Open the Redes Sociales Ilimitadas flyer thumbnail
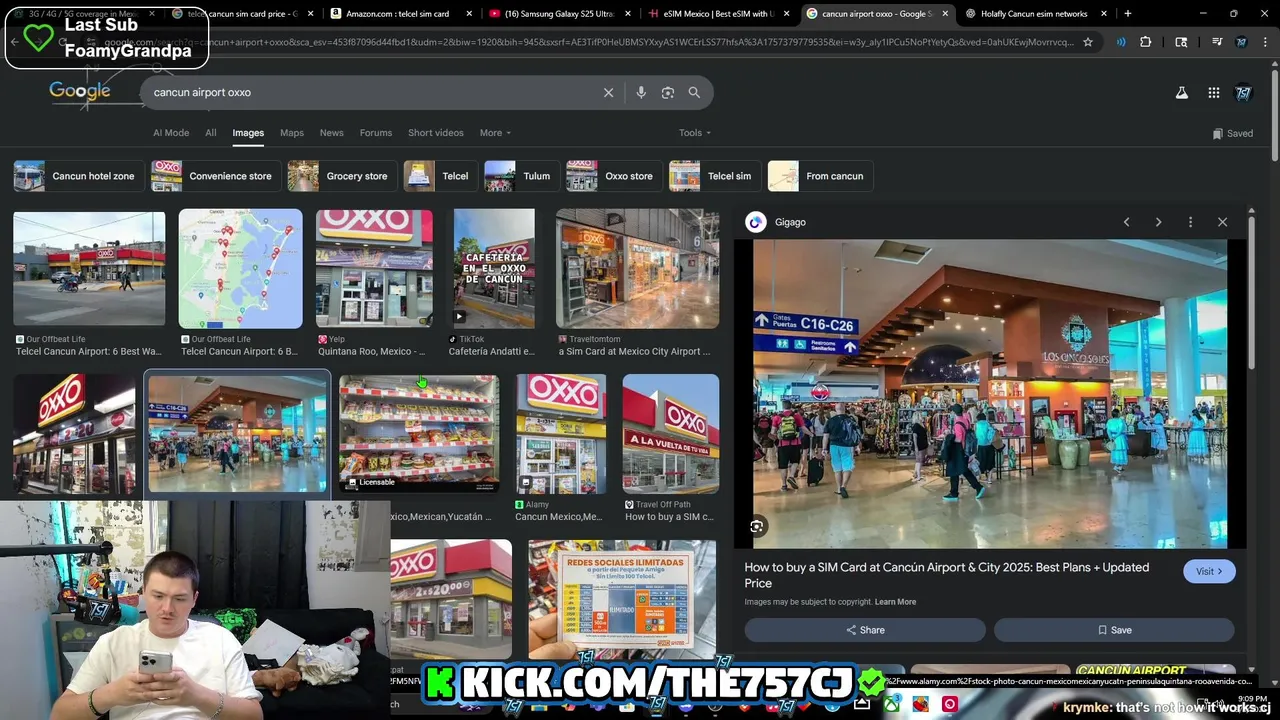The height and width of the screenshot is (720, 1280). 622,598
